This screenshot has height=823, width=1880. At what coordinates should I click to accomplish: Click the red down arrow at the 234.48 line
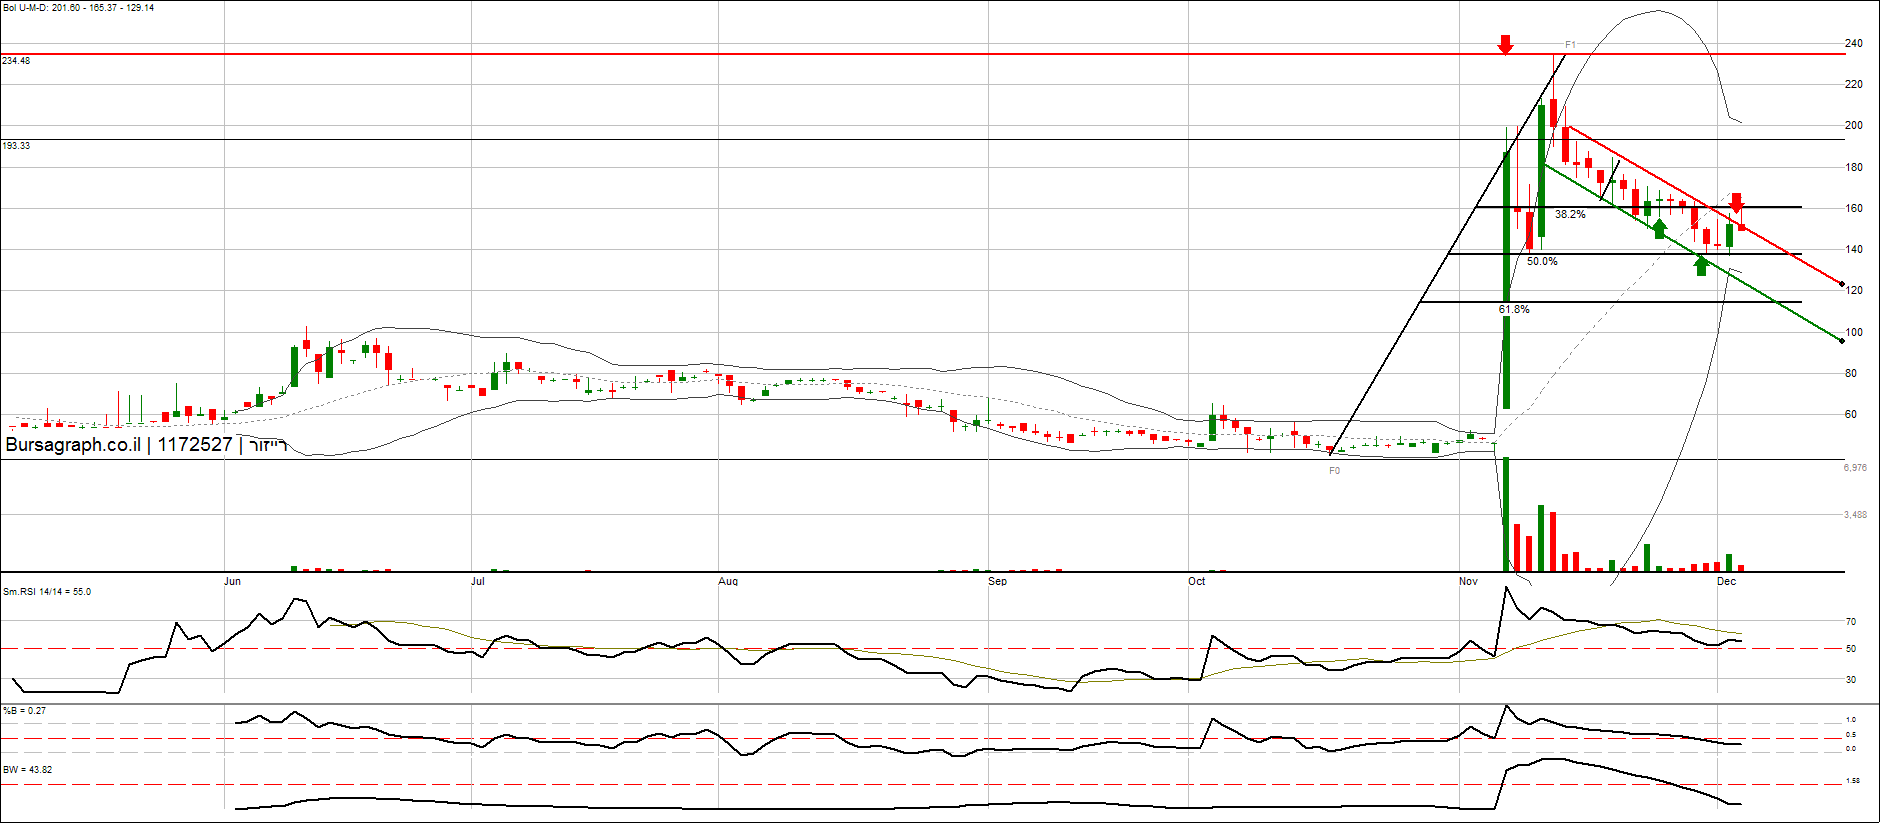1505,44
